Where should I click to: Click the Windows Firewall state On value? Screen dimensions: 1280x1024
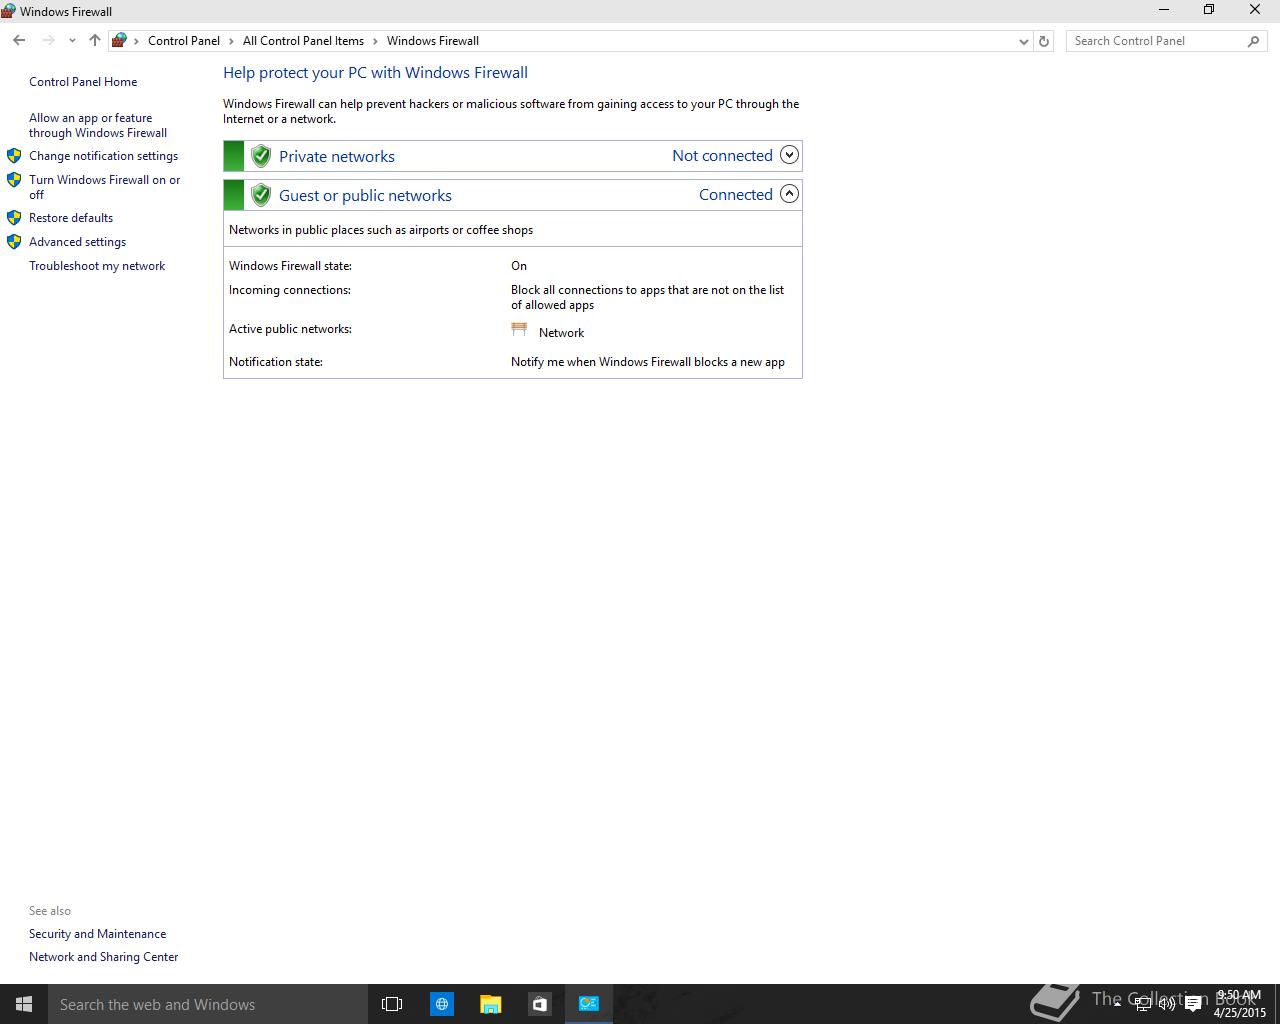519,266
